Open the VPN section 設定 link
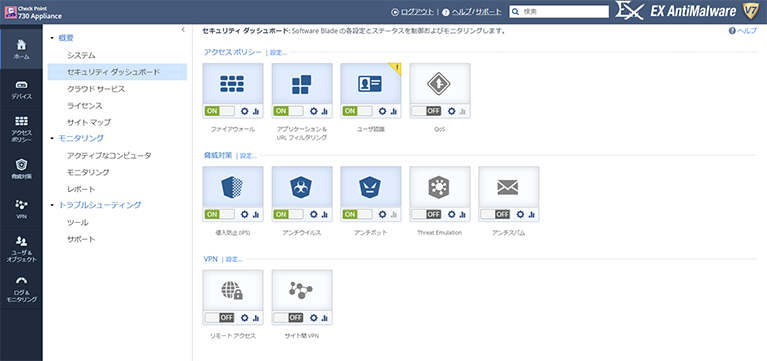This screenshot has height=361, width=767. (234, 259)
